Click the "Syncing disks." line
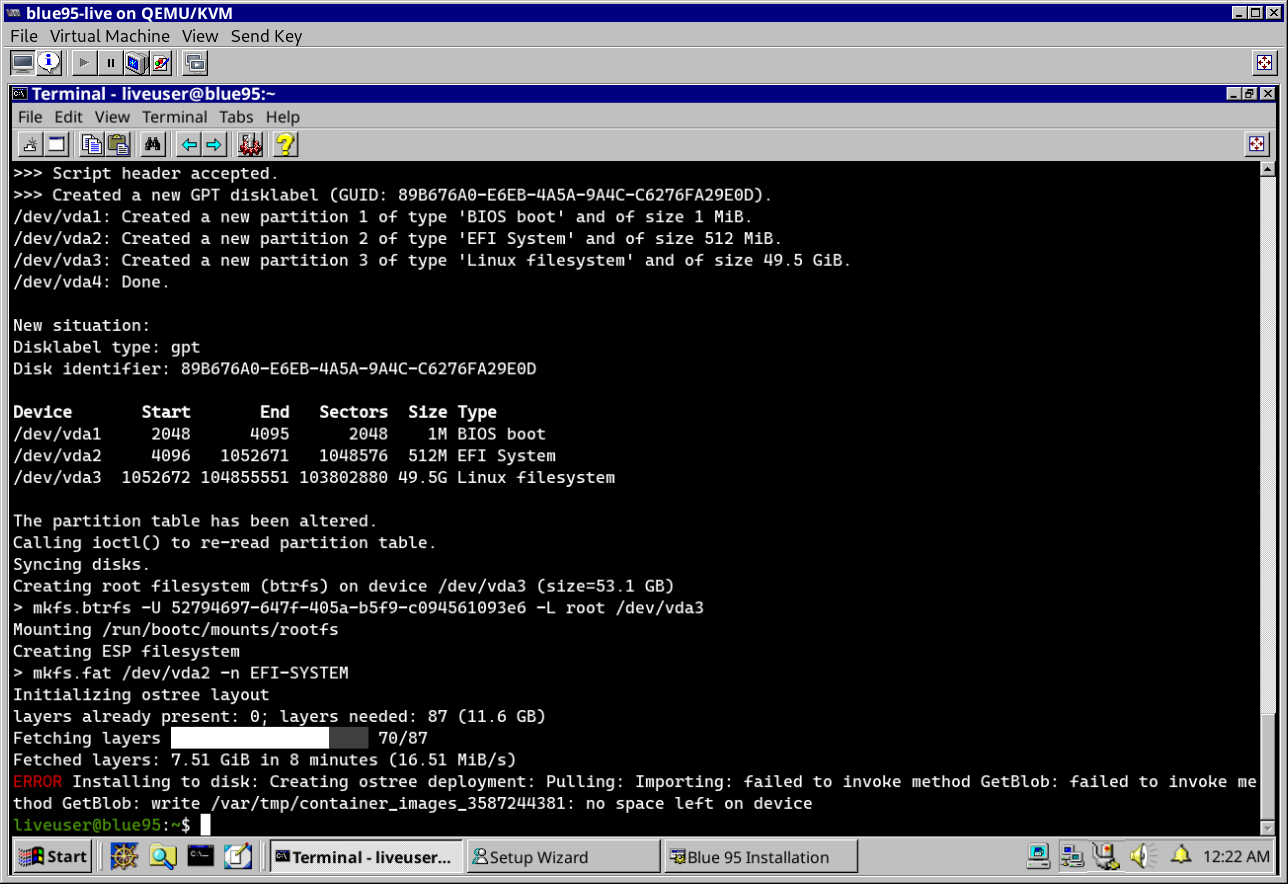The height and width of the screenshot is (884, 1288). (82, 565)
